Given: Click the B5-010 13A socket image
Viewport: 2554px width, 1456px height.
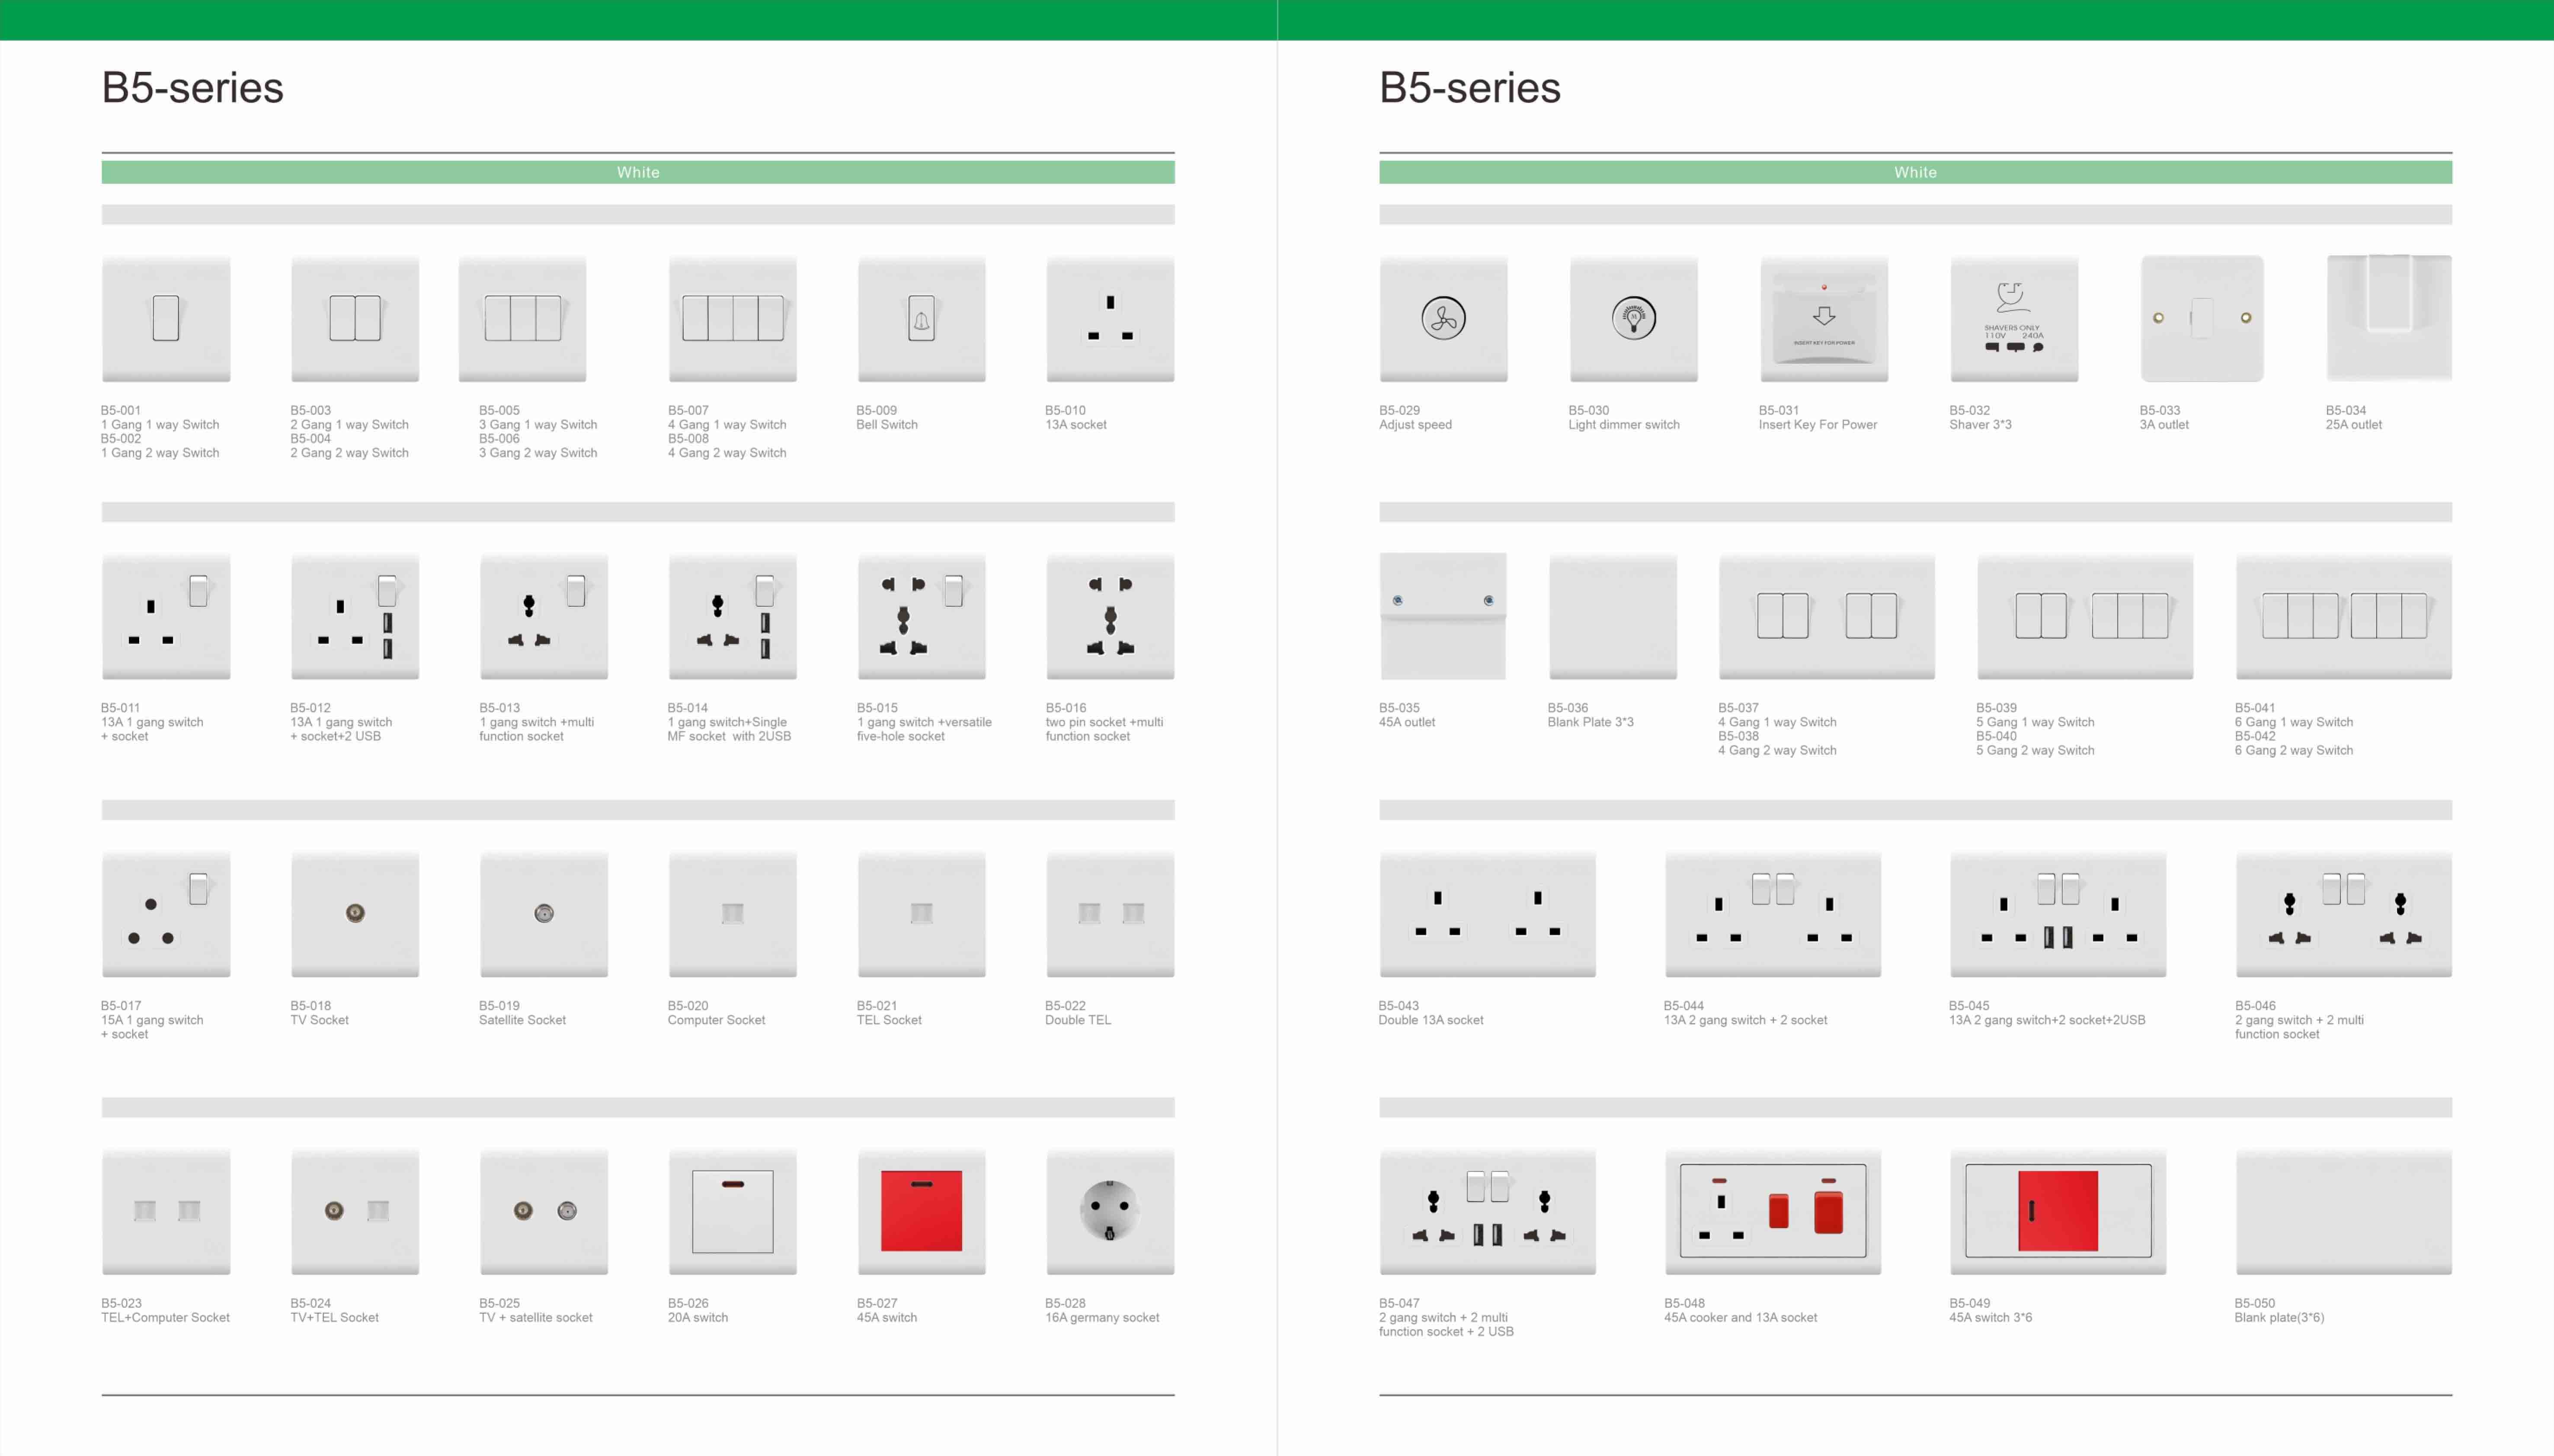Looking at the screenshot, I should coord(1111,319).
